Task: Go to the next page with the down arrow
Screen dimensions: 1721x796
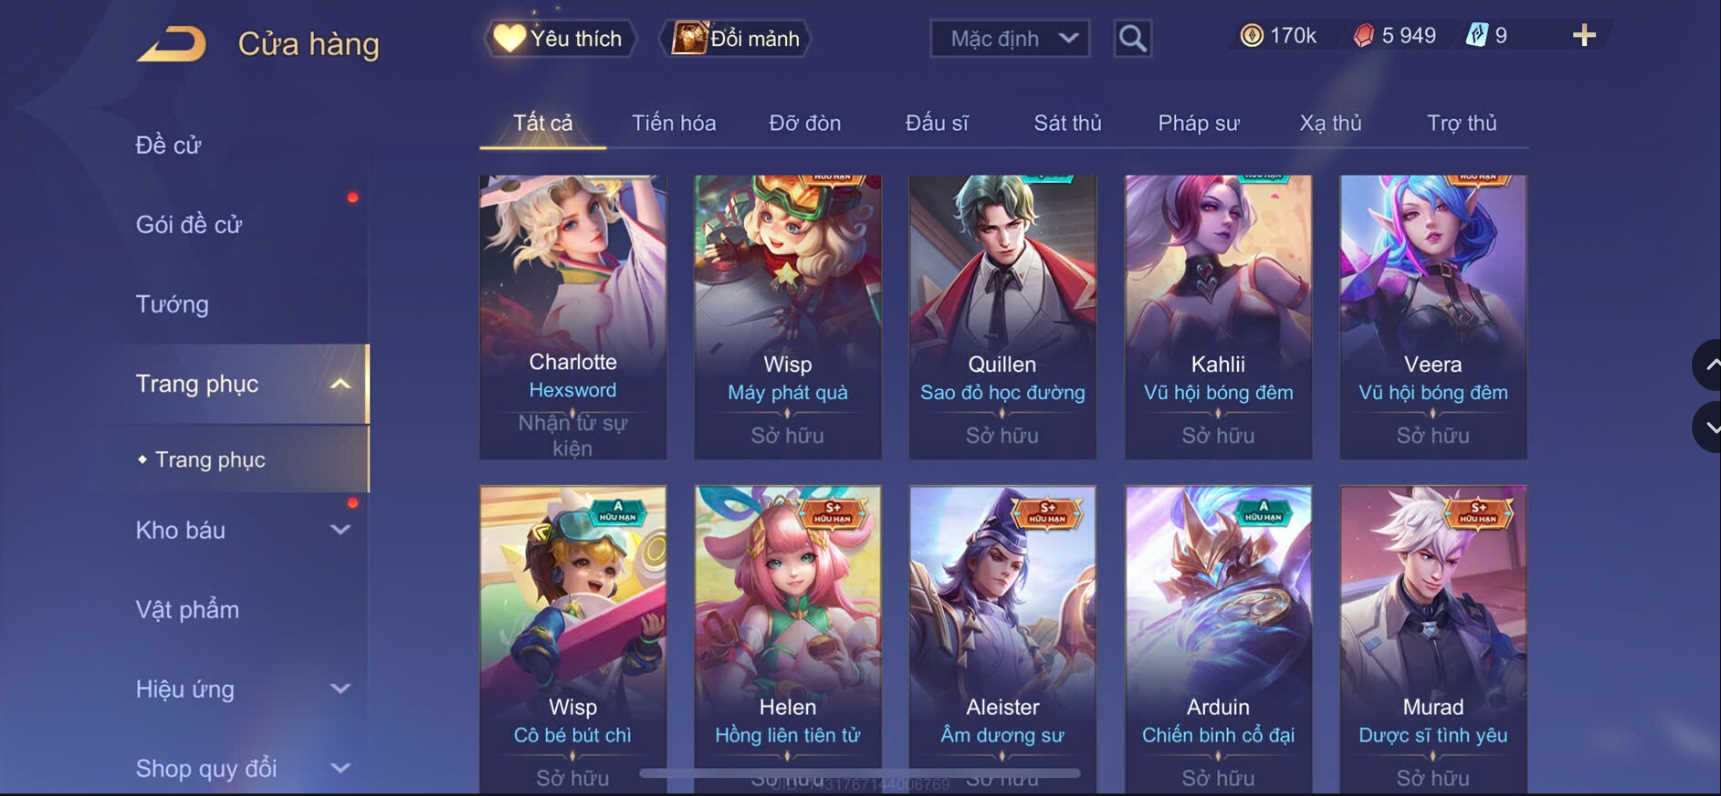Action: click(1709, 427)
